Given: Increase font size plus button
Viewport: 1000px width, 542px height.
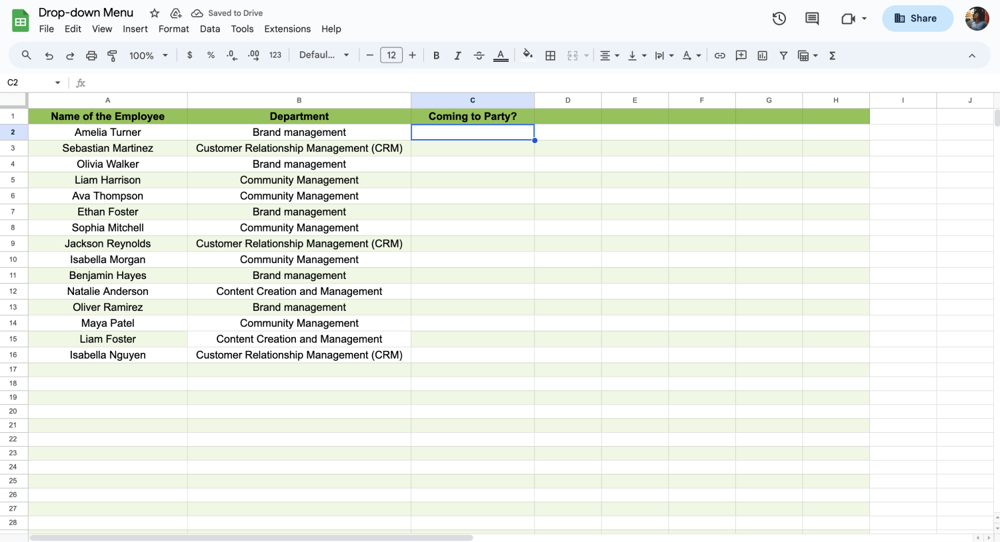Looking at the screenshot, I should coord(412,55).
